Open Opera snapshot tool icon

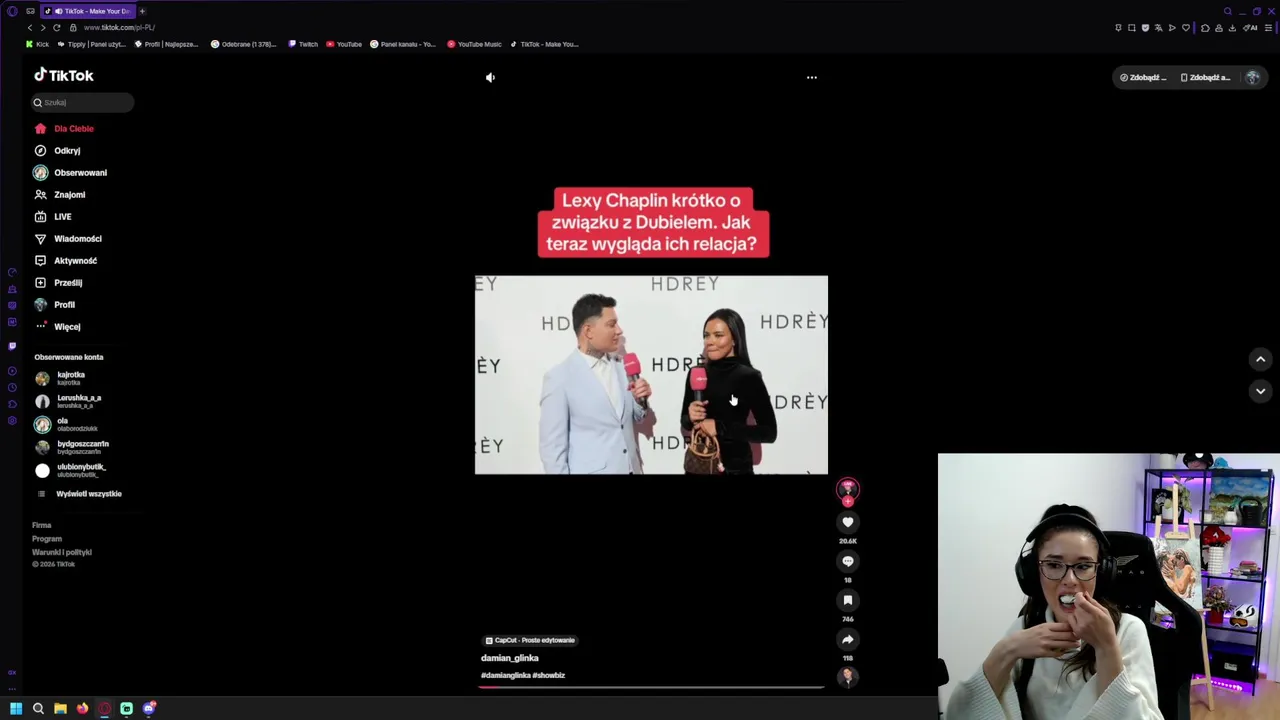coord(1132,28)
